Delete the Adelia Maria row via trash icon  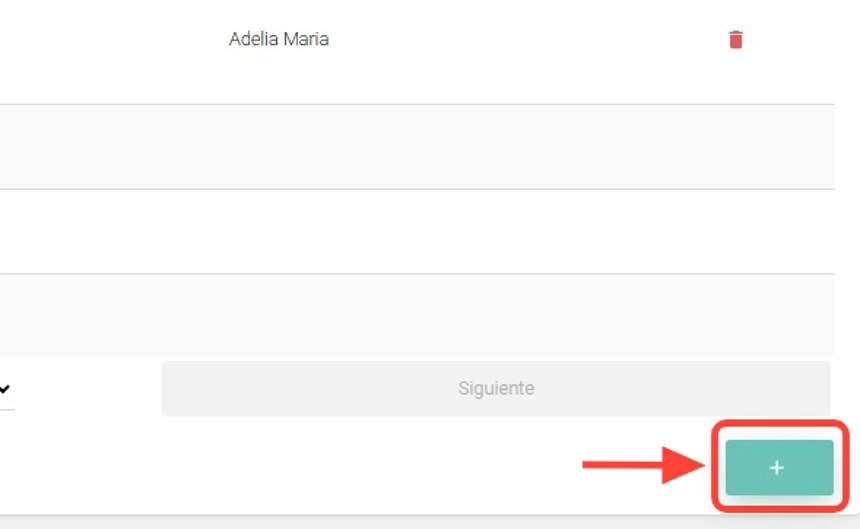[x=736, y=40]
